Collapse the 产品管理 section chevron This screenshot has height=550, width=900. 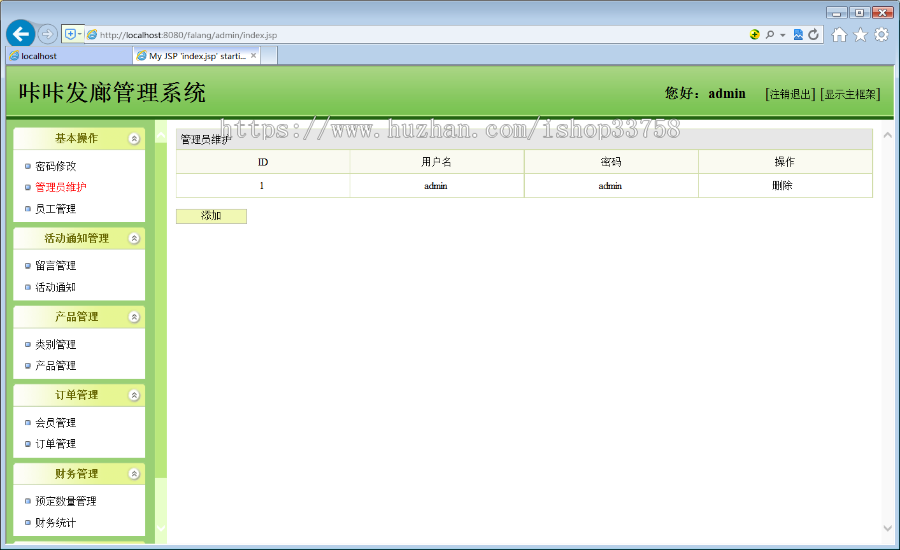point(134,317)
